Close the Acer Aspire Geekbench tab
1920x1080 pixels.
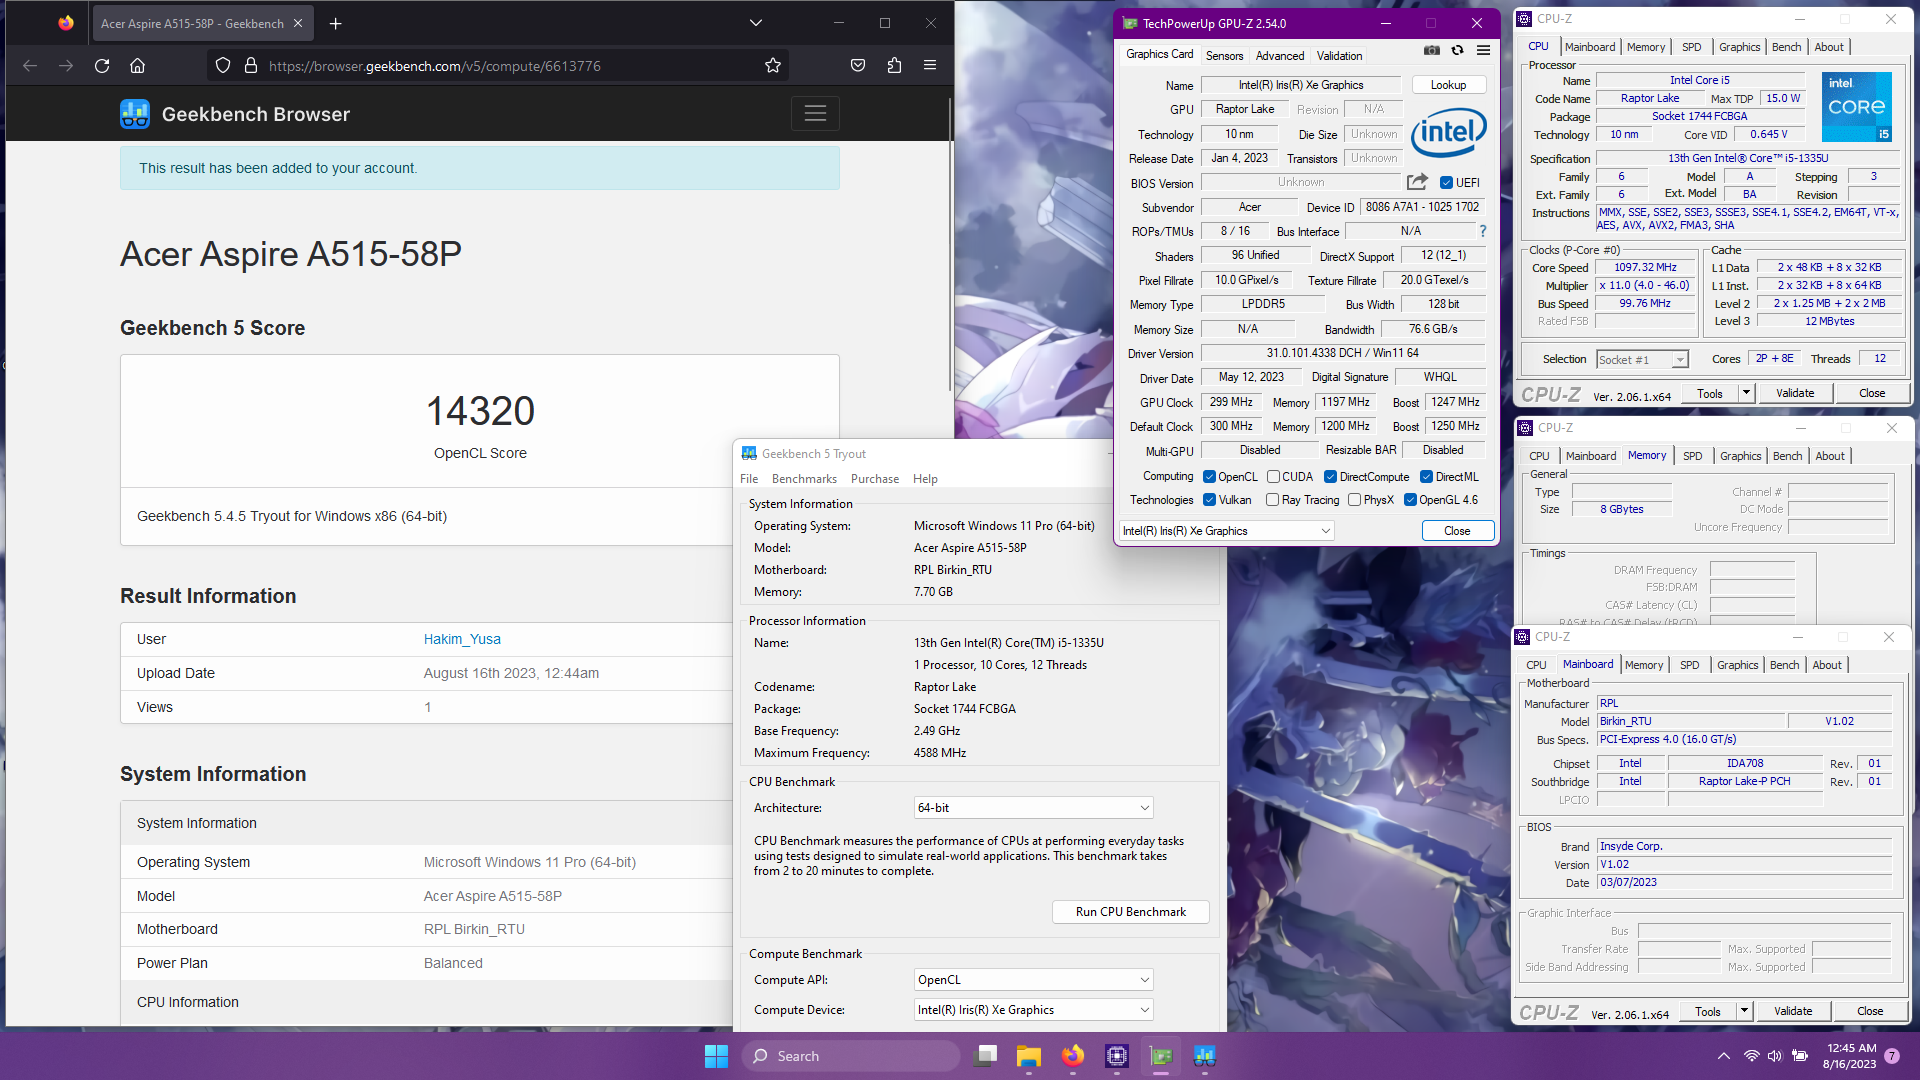[298, 23]
